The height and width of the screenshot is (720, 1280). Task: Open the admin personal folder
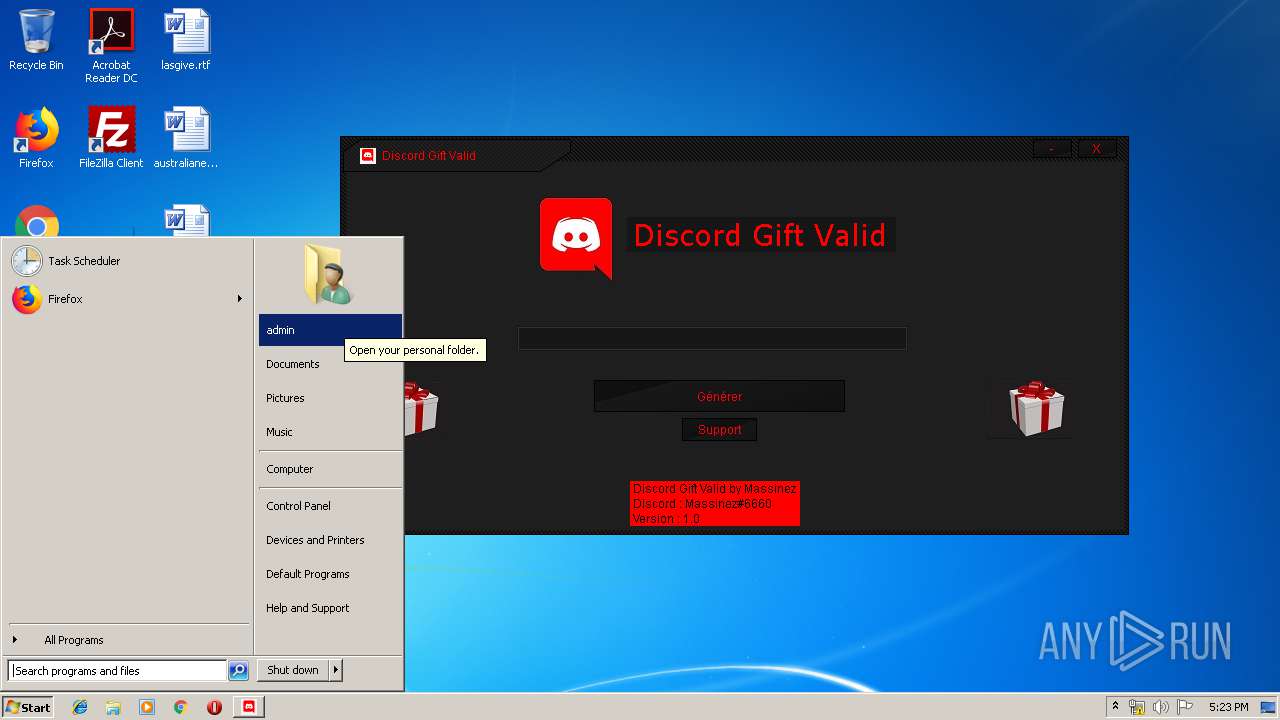330,330
